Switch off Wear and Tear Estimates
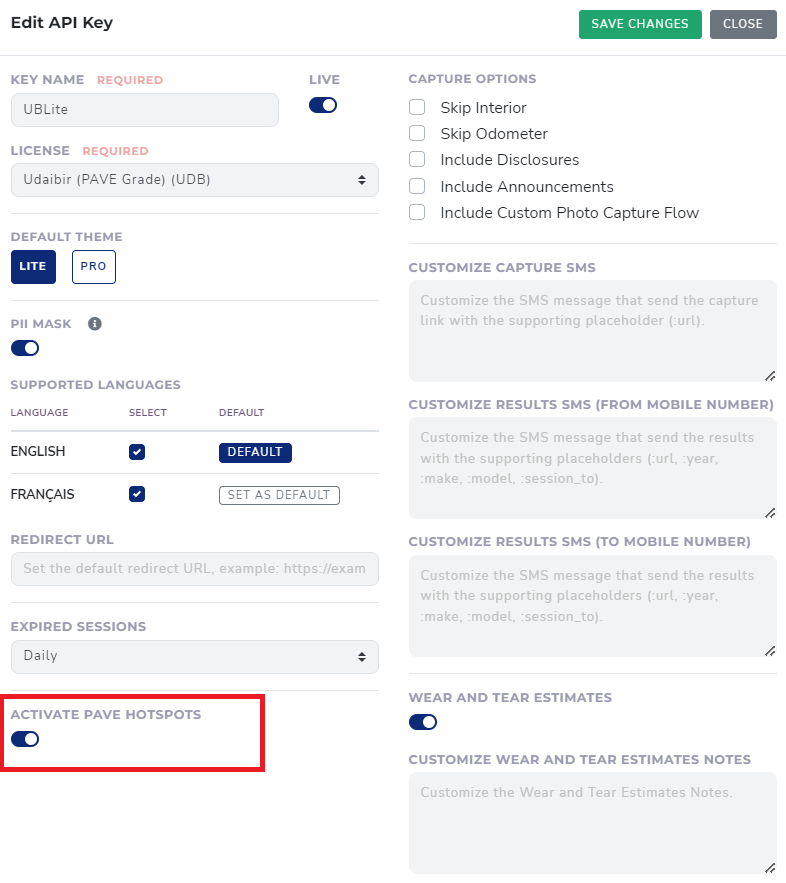This screenshot has width=786, height=883. (x=423, y=722)
